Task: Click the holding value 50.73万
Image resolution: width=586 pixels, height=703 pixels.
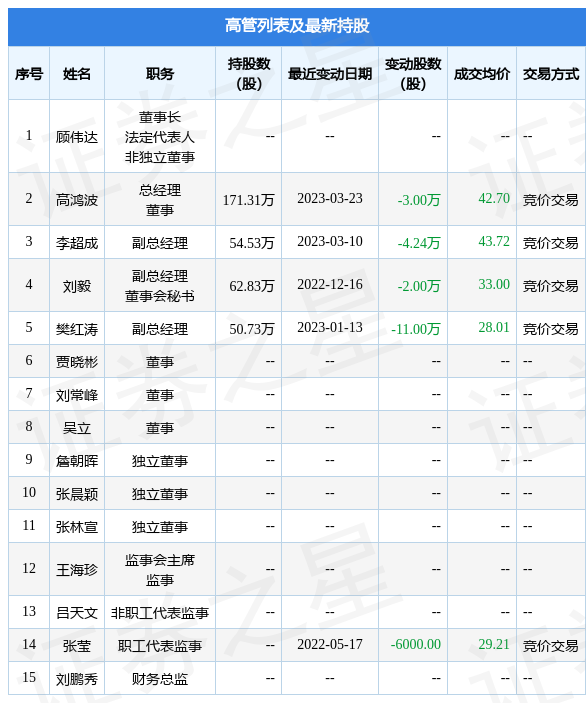Action: click(252, 329)
